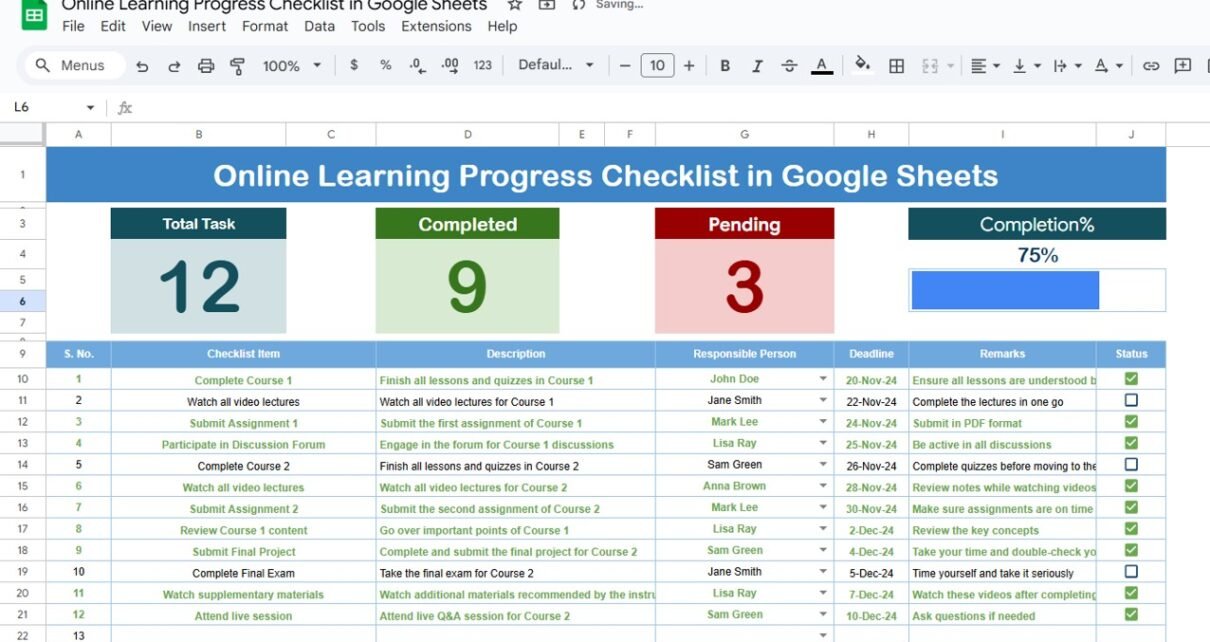Check status for Jane Smith 22-Nov-24 task
The height and width of the screenshot is (642, 1210).
tap(1131, 400)
